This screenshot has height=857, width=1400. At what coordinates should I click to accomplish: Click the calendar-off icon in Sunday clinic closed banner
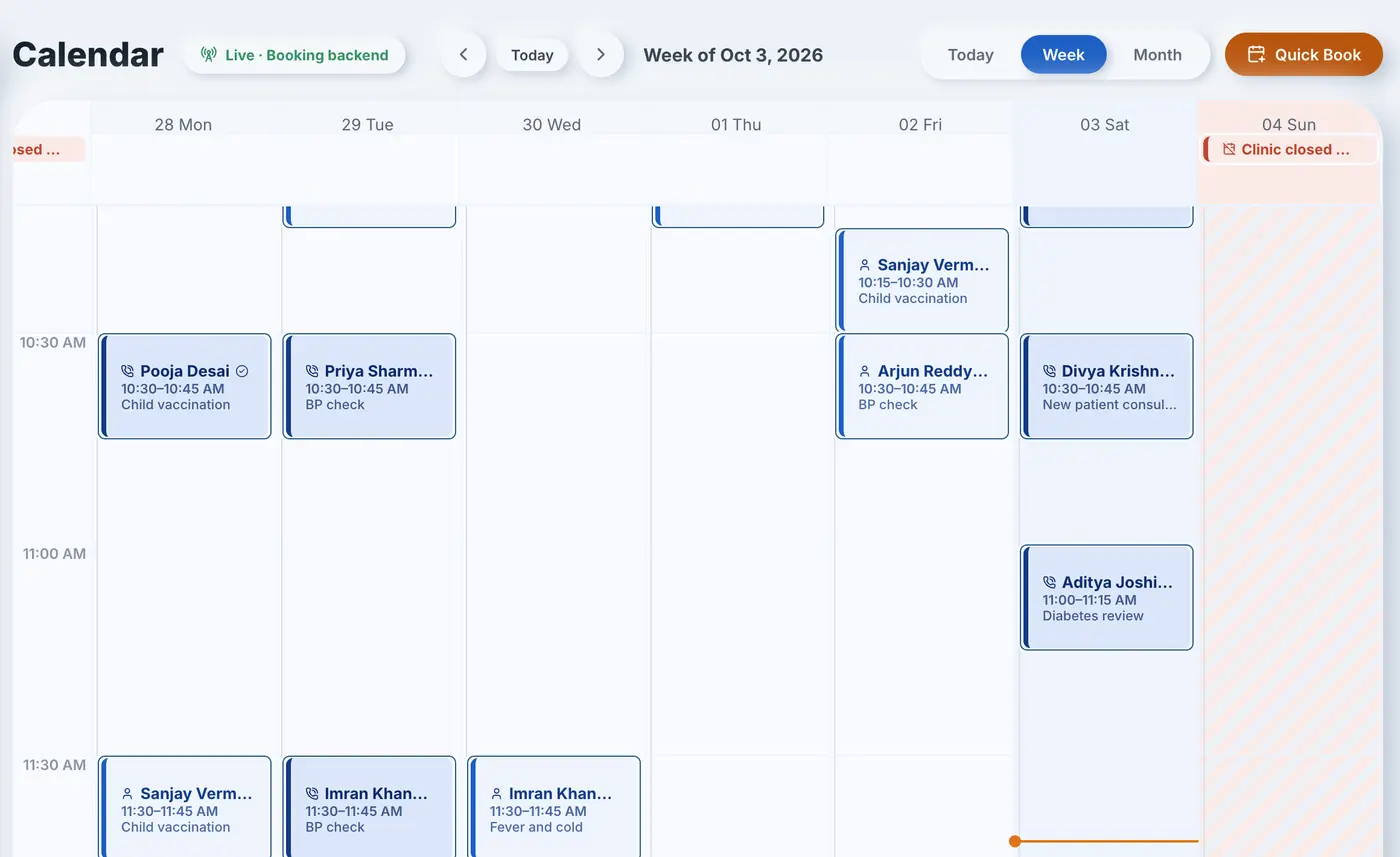(1229, 150)
